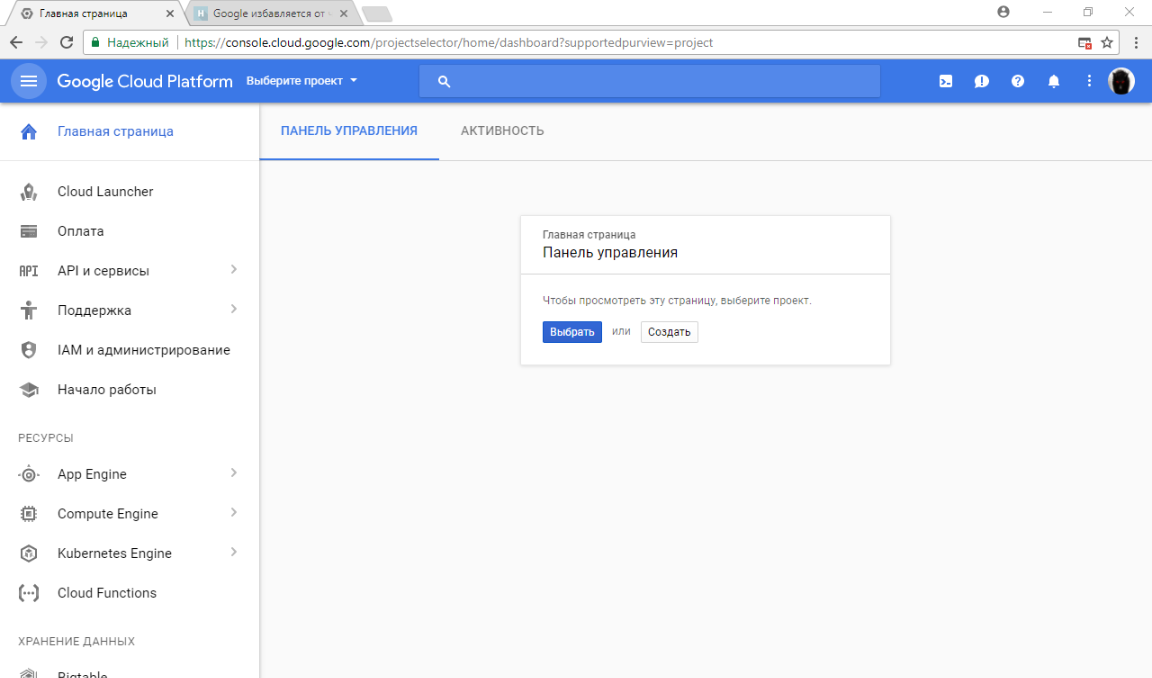Click the Создать button

pyautogui.click(x=669, y=332)
